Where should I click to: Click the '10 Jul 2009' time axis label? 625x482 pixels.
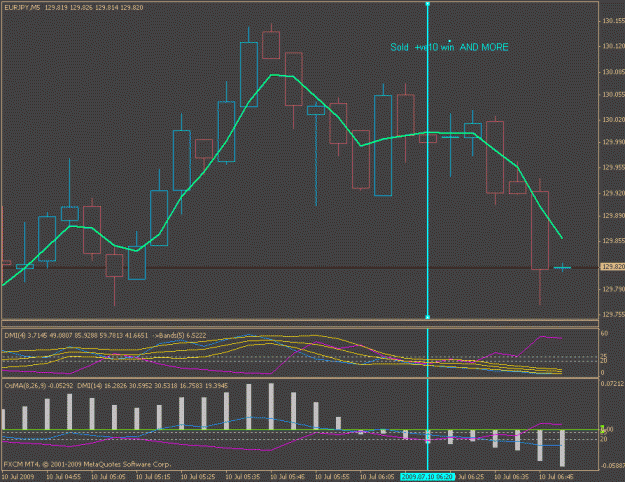18,477
